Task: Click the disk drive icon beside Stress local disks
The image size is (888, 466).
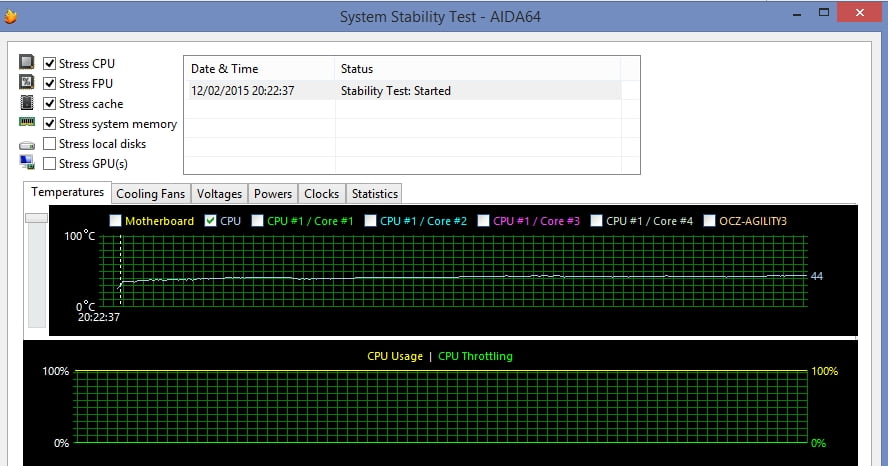Action: coord(27,146)
